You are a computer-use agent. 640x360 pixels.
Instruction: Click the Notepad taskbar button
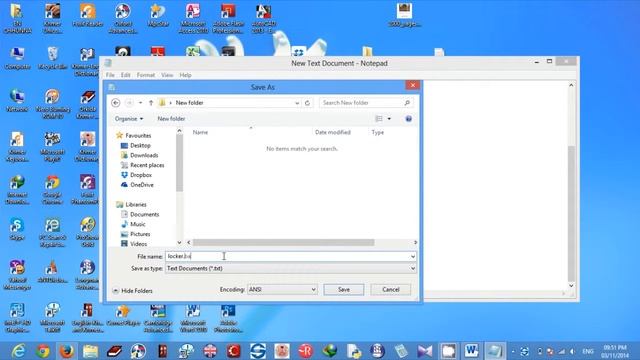tap(495, 351)
